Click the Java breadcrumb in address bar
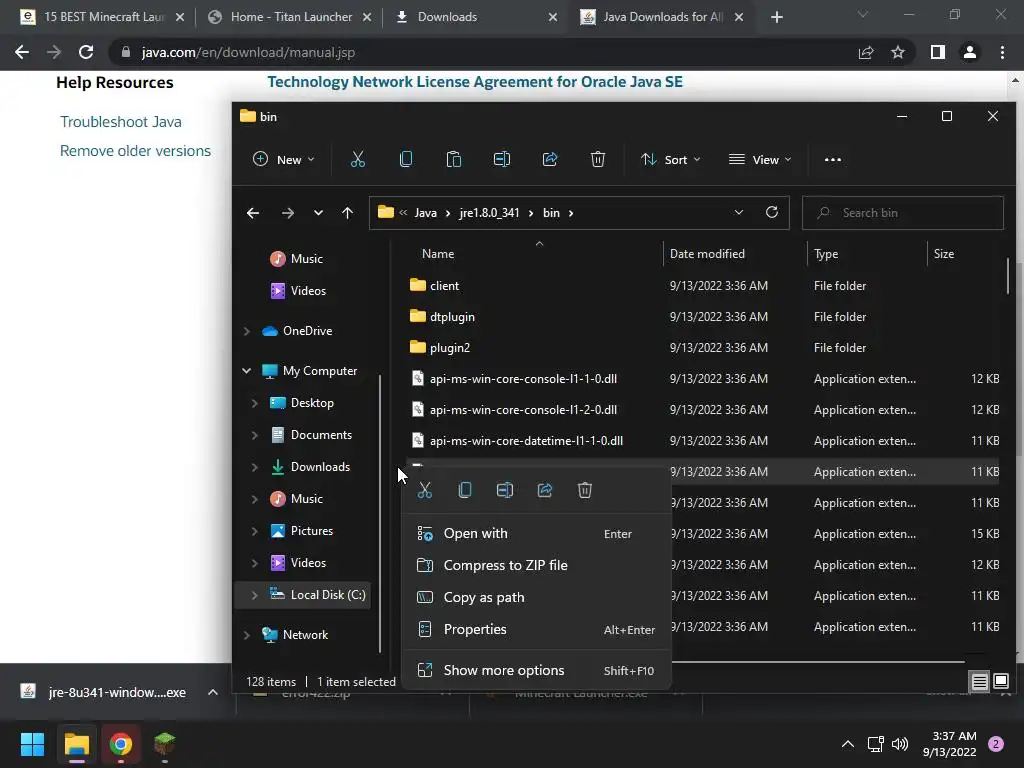 tap(425, 213)
